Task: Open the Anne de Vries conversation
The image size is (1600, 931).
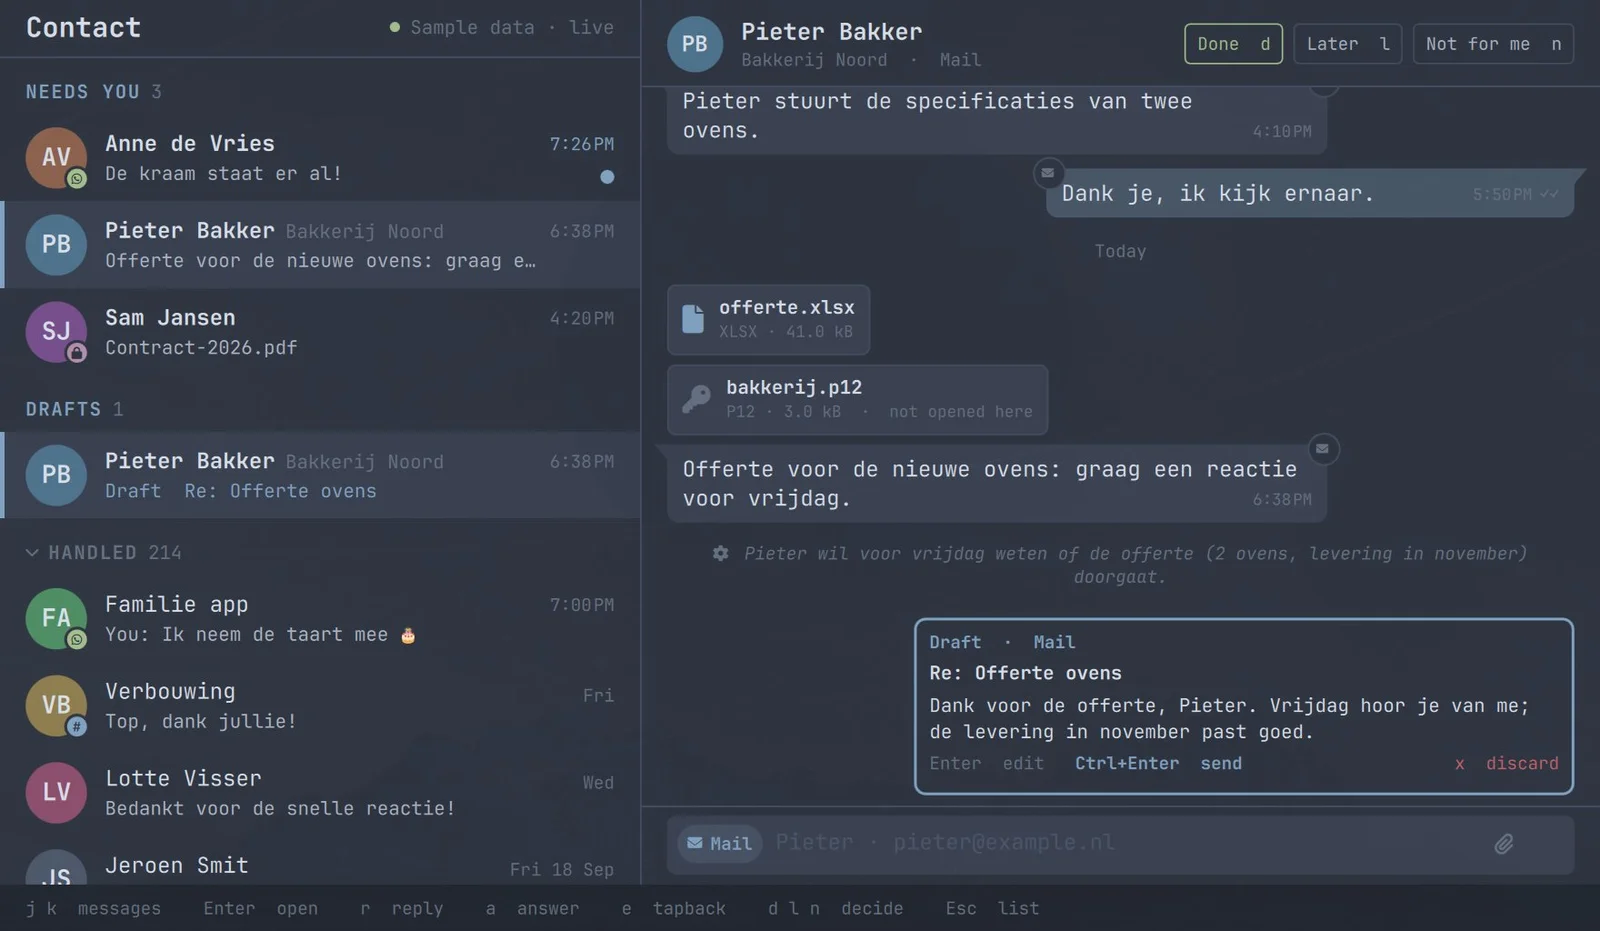Action: click(x=320, y=158)
